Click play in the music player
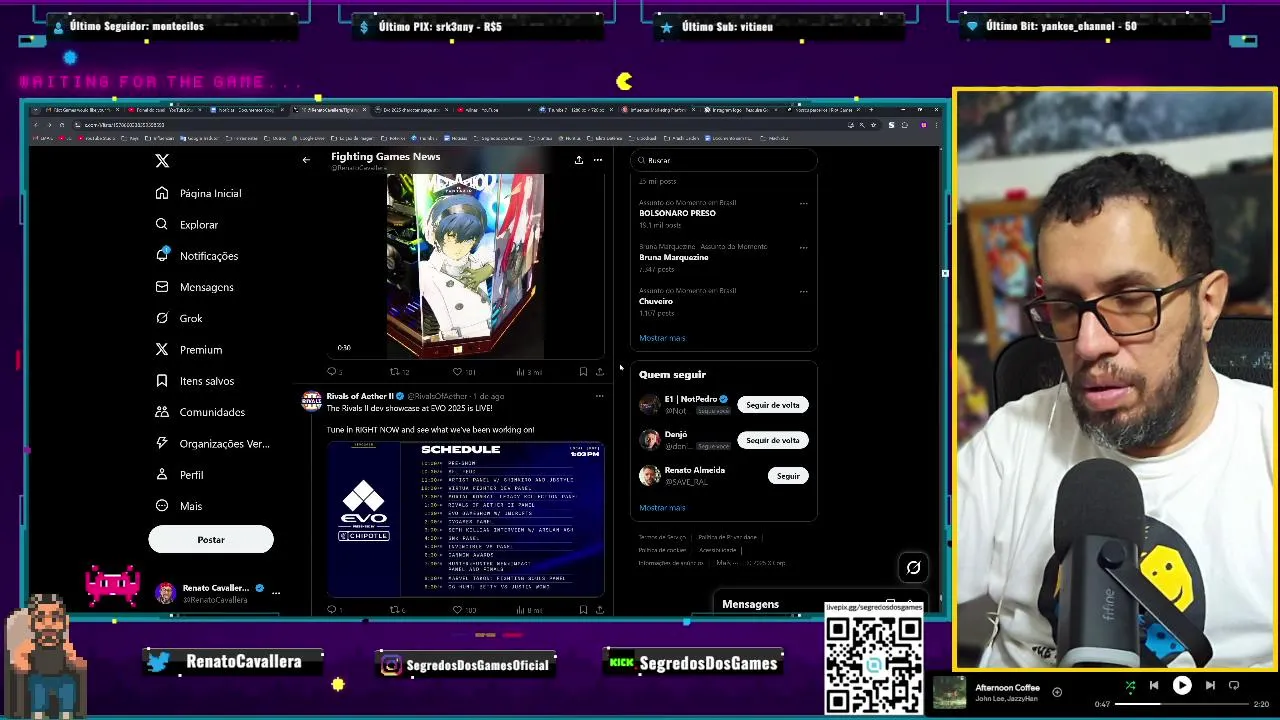Screen dimensions: 1280x720 coord(1182,686)
